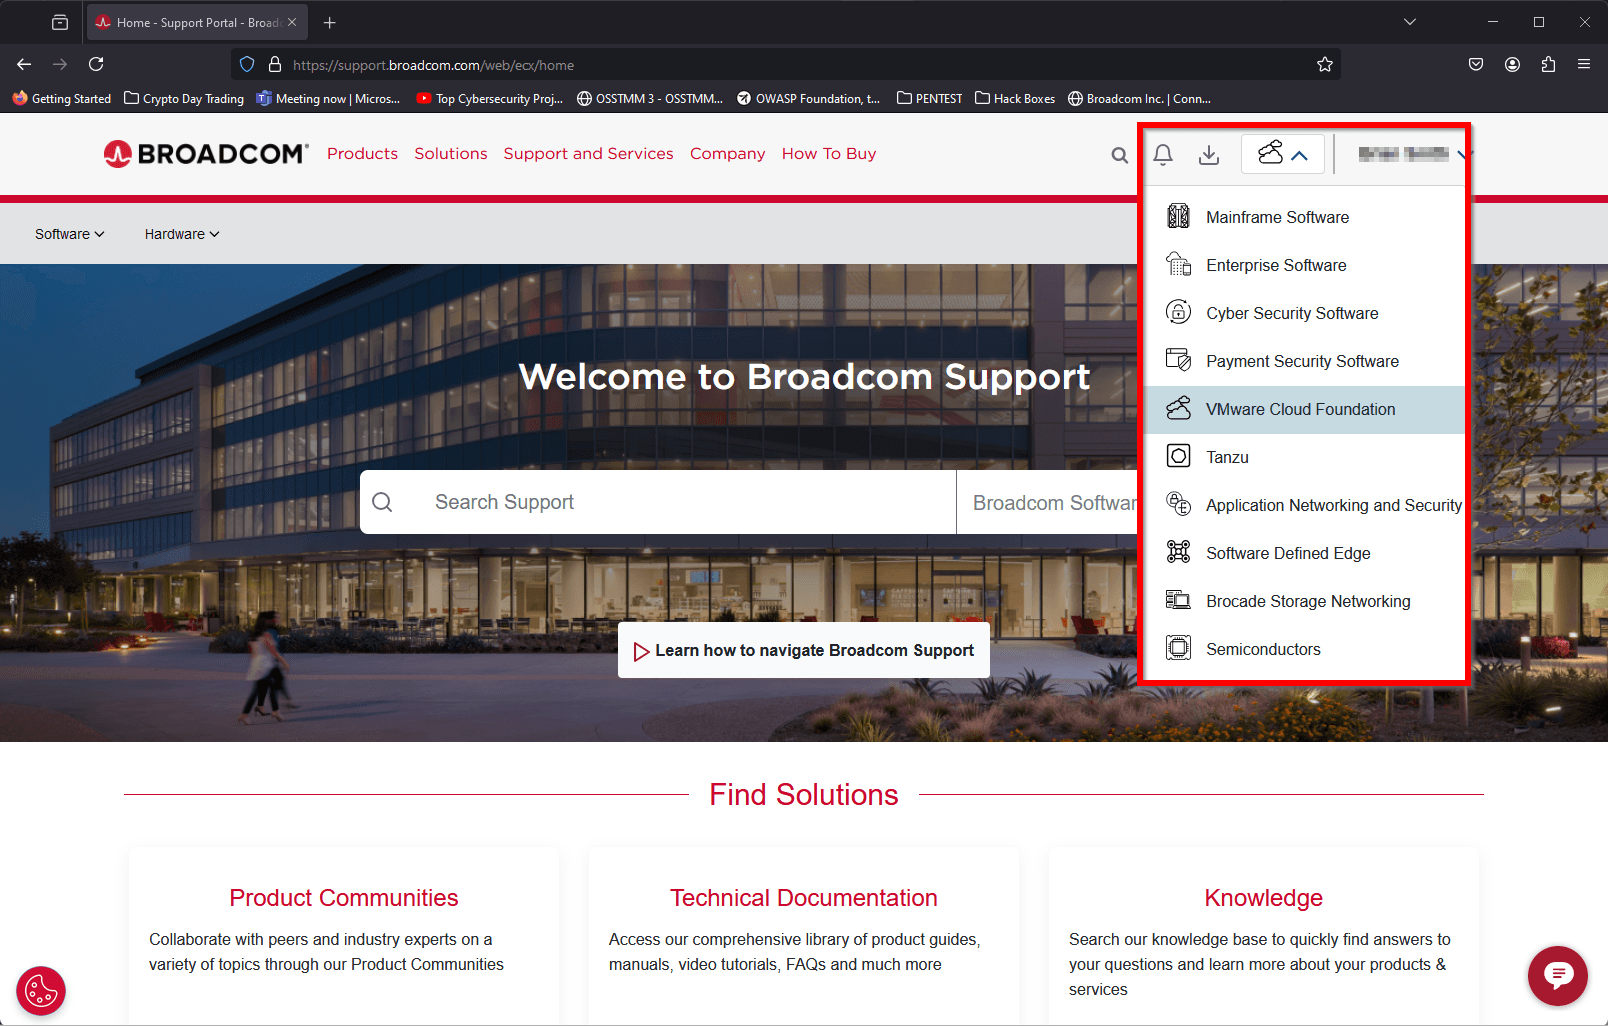Reload the page with refresh icon
Image resolution: width=1608 pixels, height=1026 pixels.
coord(96,64)
